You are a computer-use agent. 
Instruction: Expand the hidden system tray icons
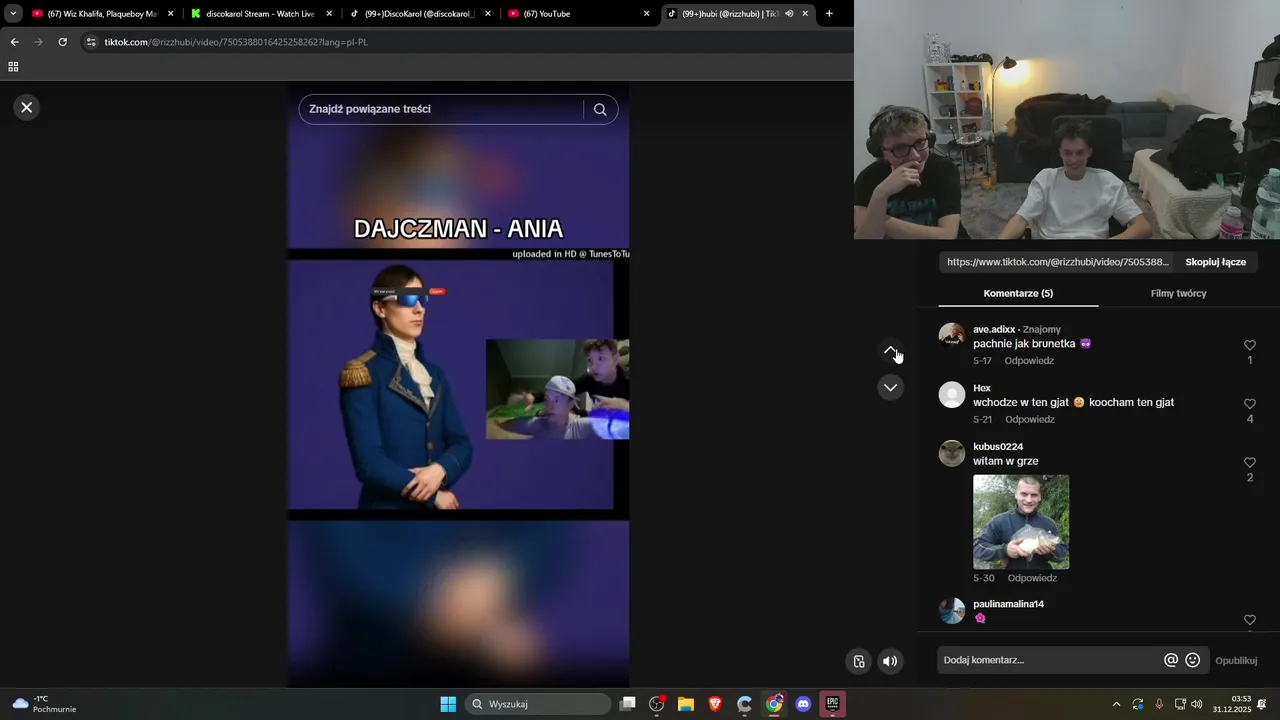[x=1116, y=704]
